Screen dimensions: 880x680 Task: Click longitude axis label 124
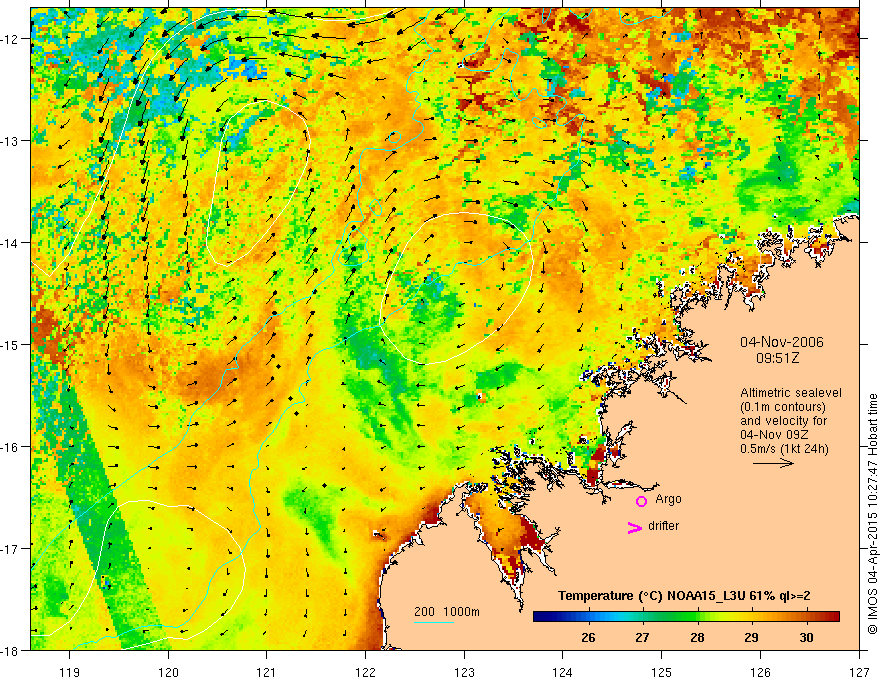point(563,672)
